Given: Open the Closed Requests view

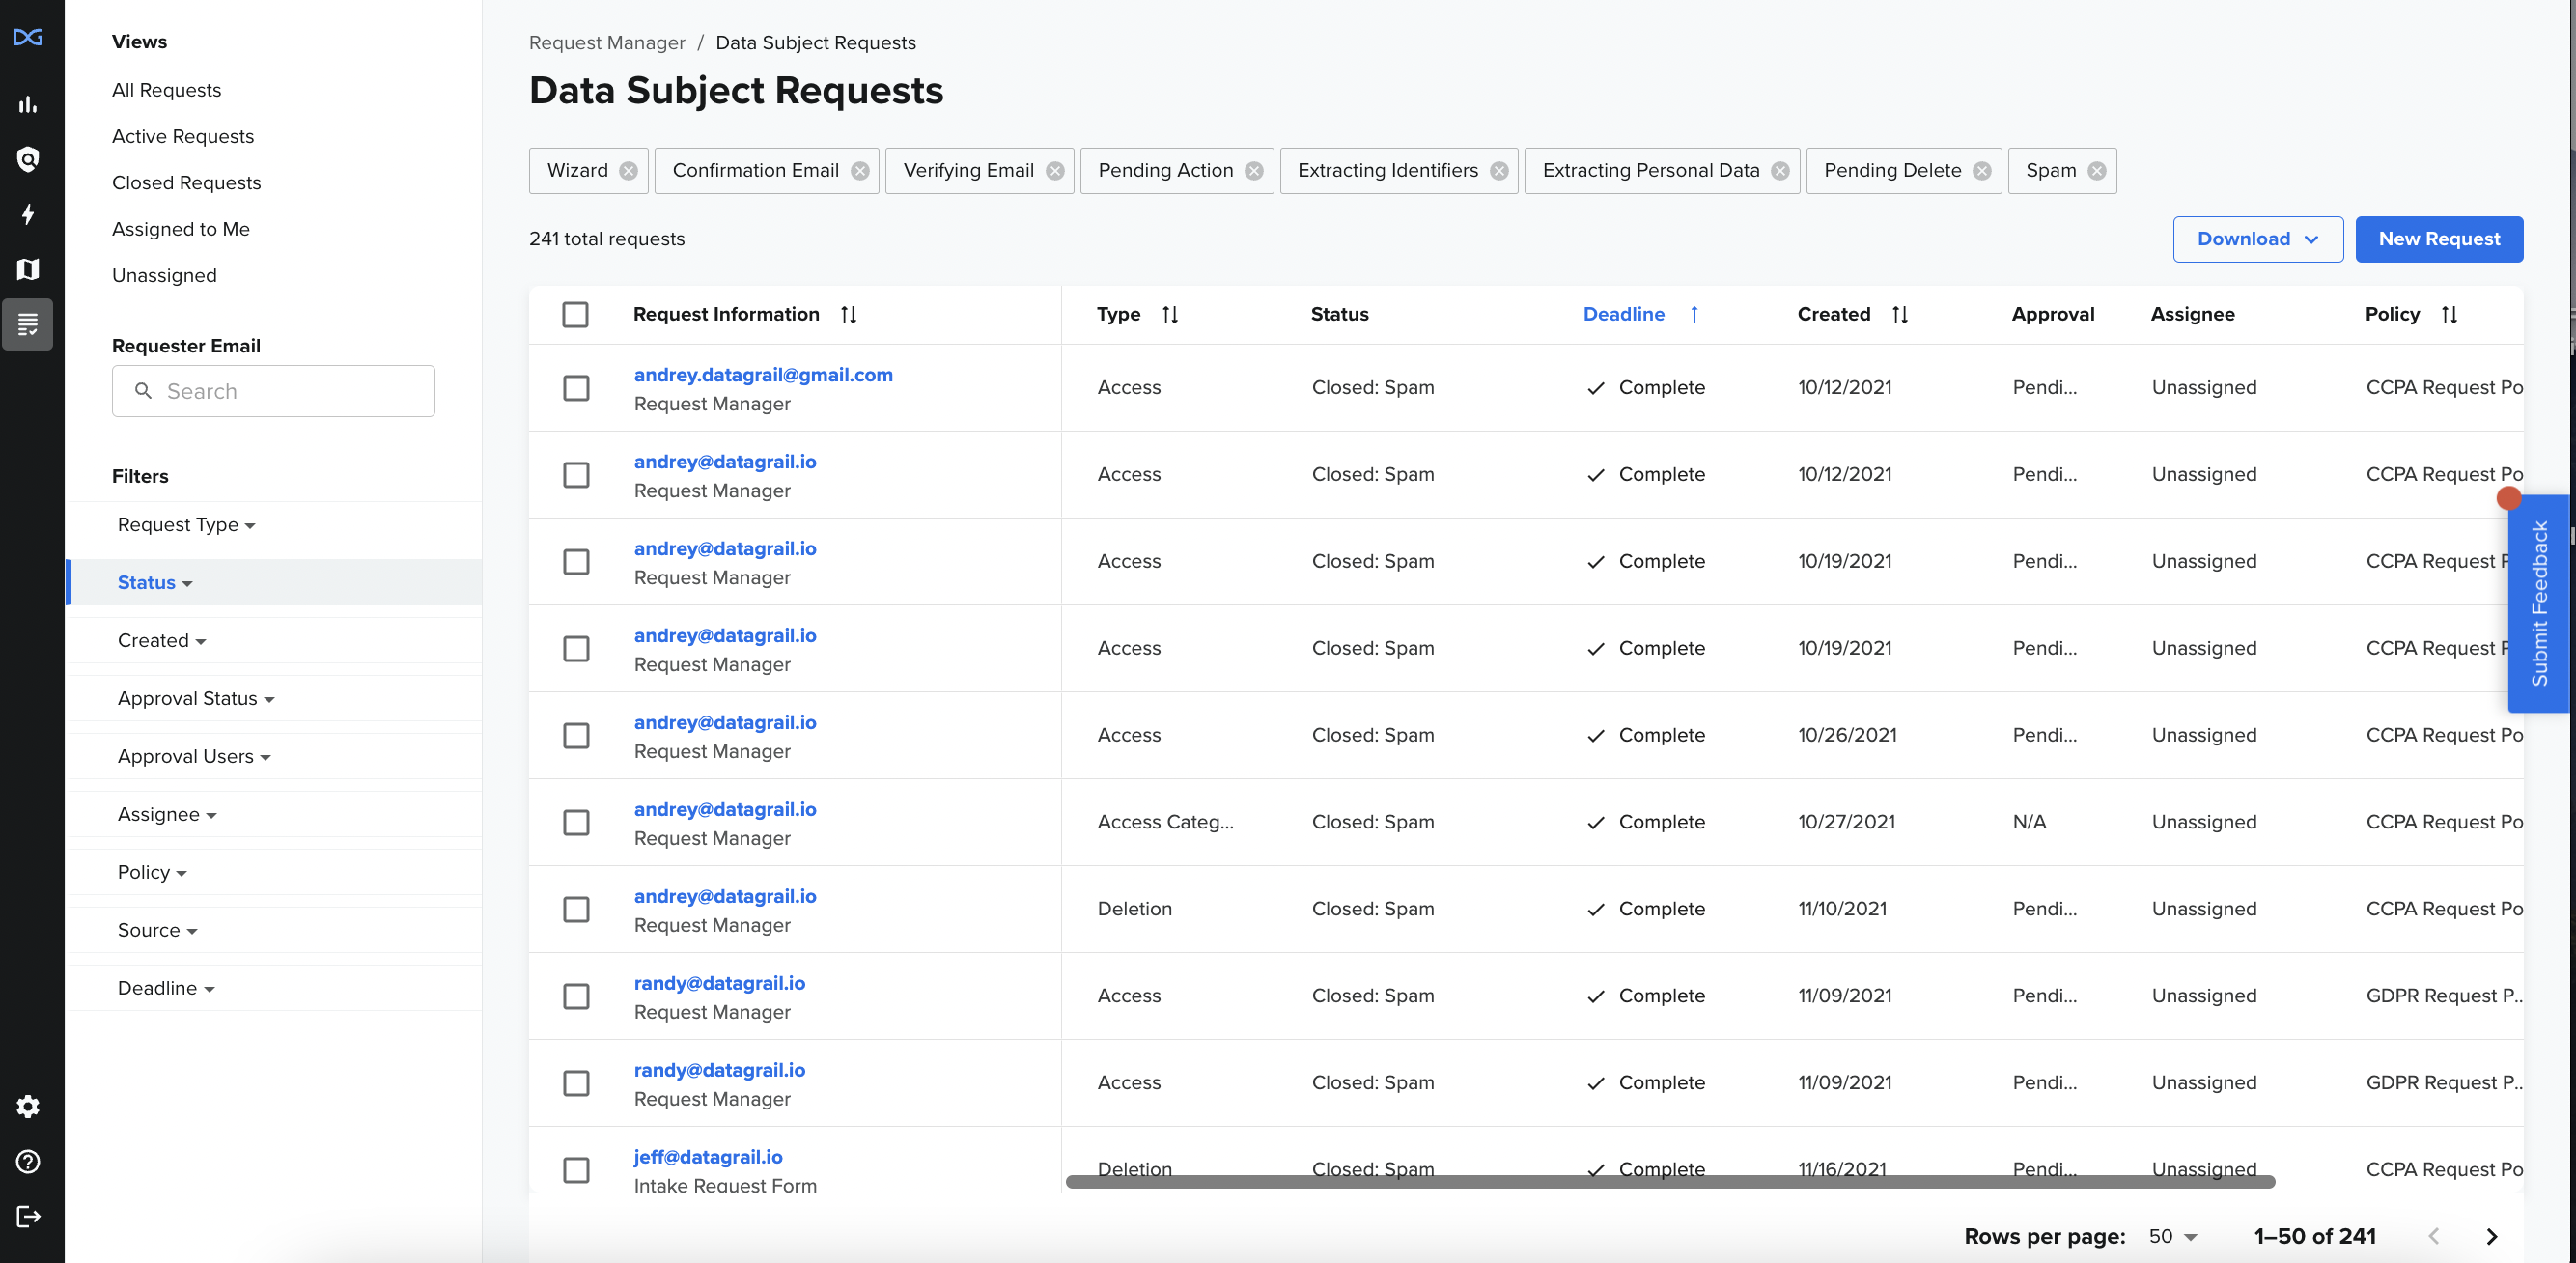Looking at the screenshot, I should (x=186, y=183).
